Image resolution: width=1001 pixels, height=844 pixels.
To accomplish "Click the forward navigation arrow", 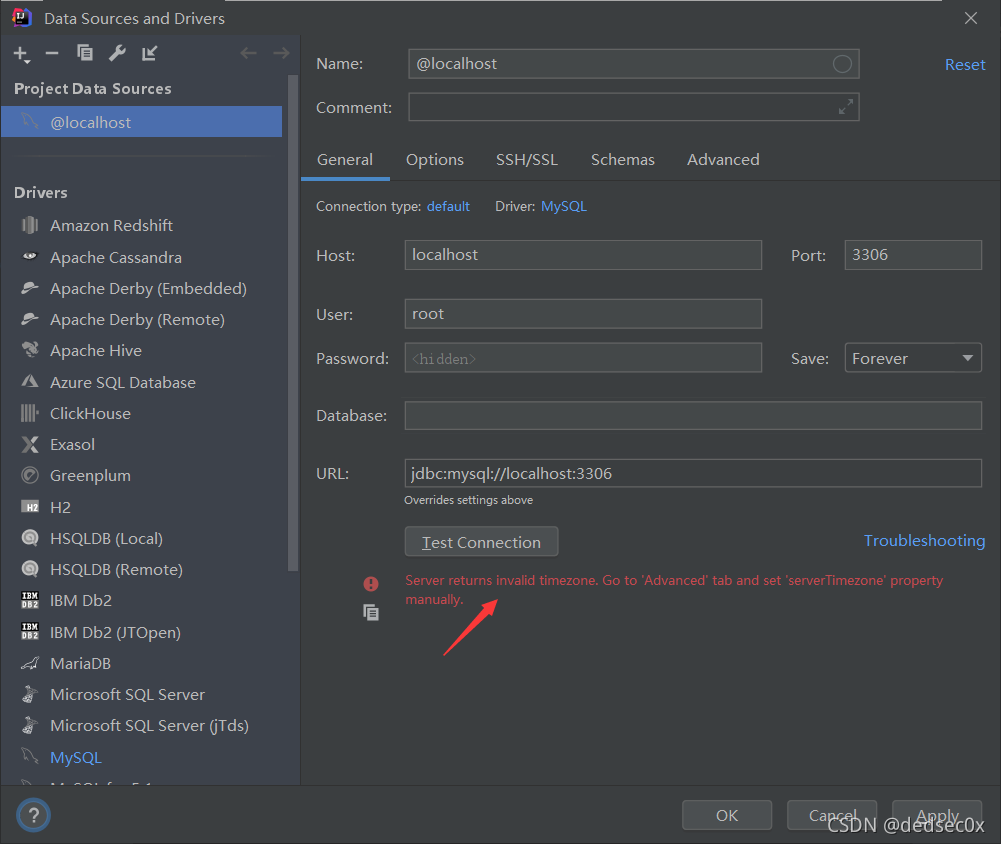I will coord(281,53).
